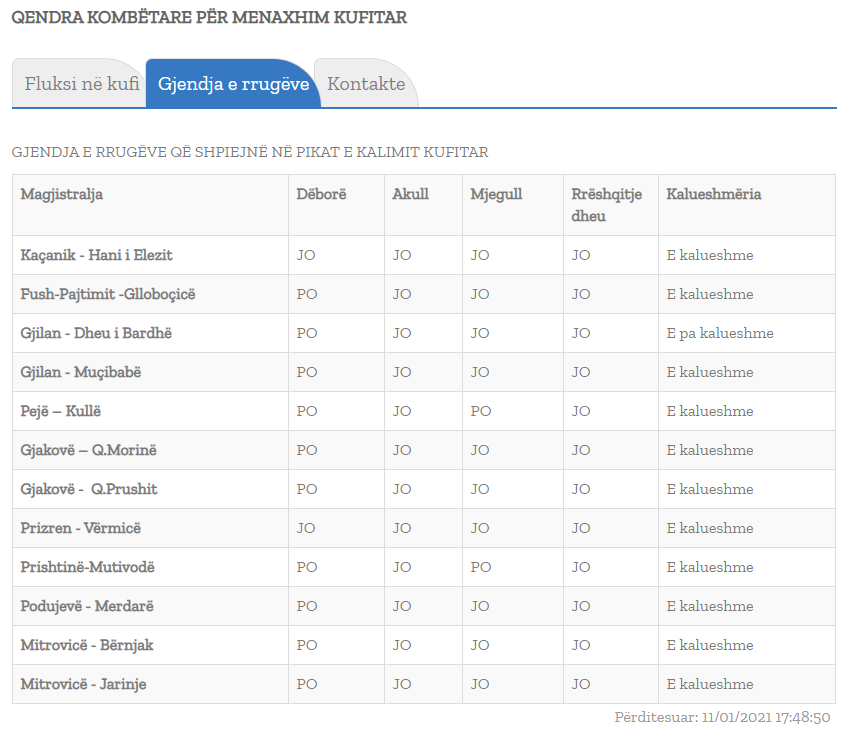Click the Akull column header
848x734 pixels.
coord(410,194)
